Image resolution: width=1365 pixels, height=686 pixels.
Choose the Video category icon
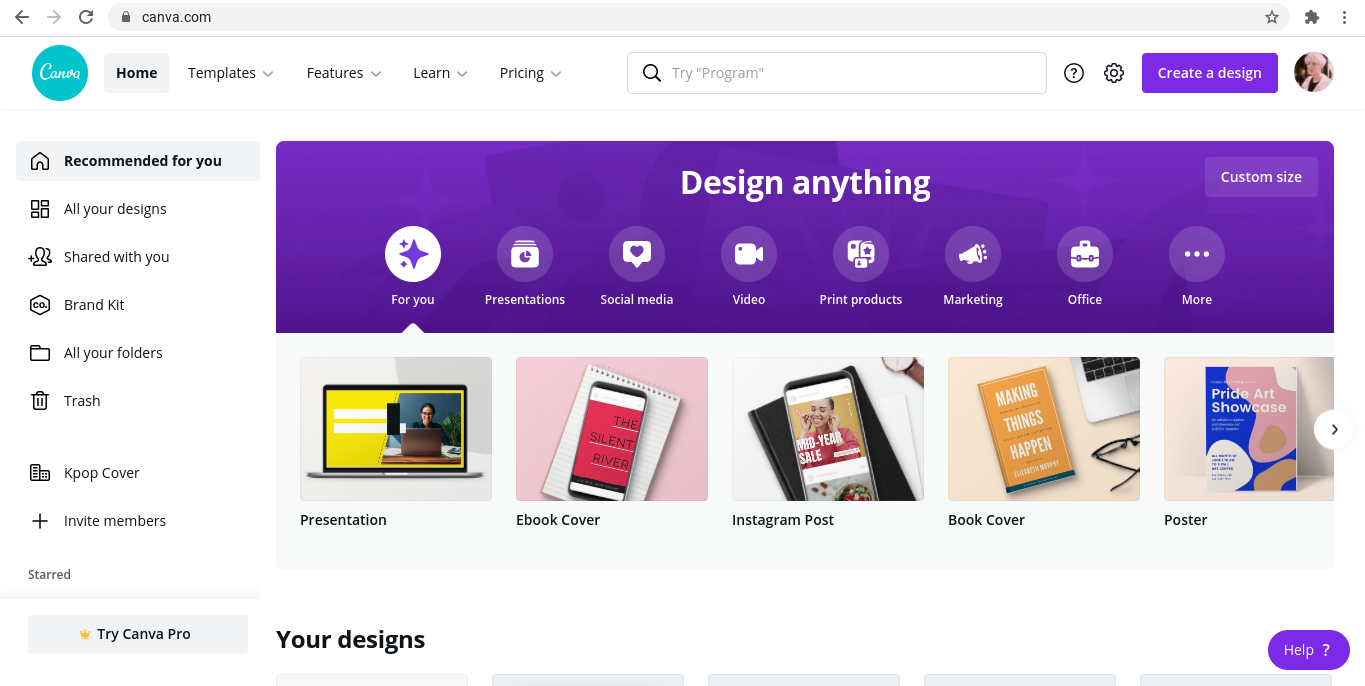pyautogui.click(x=749, y=254)
